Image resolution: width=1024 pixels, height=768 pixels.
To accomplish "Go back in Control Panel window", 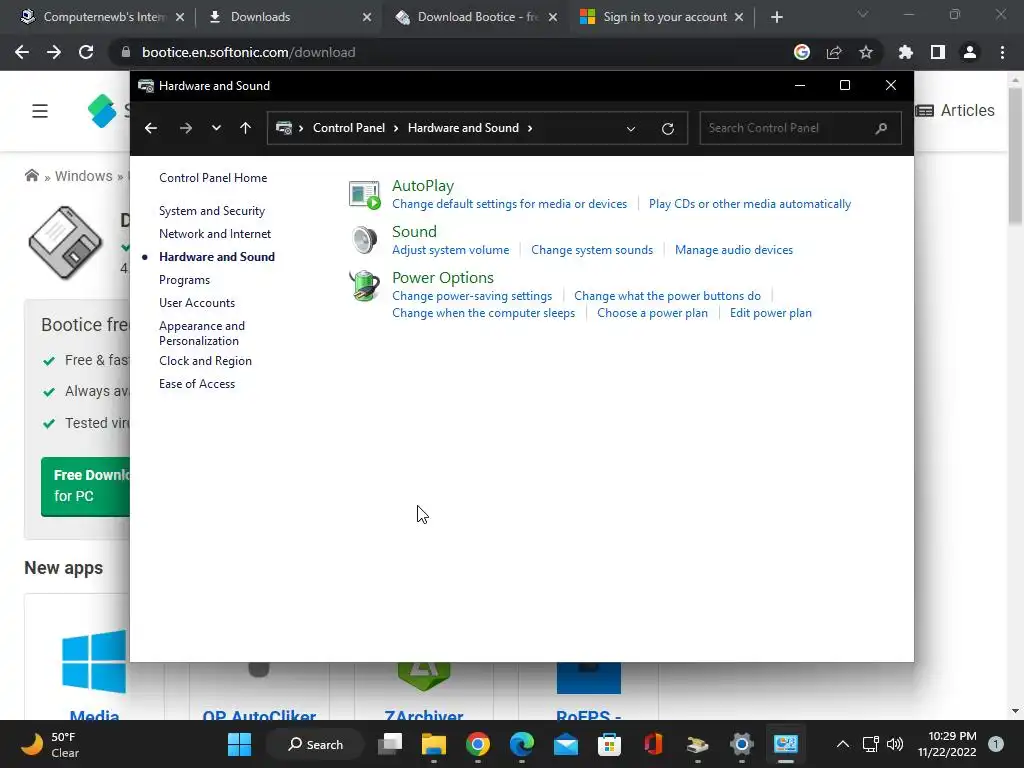I will (151, 128).
